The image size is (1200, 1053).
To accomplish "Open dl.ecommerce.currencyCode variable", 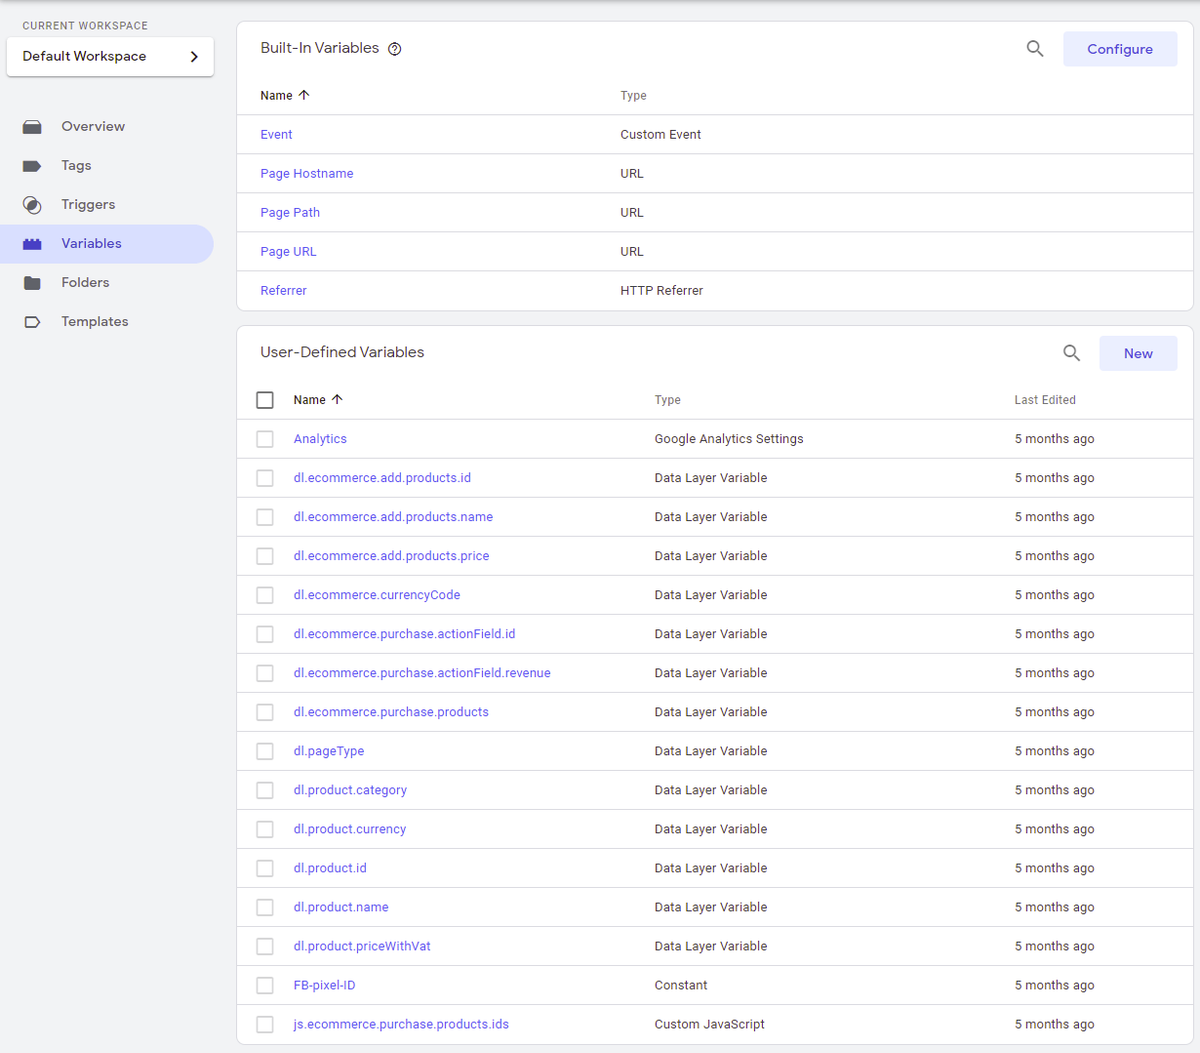I will 377,595.
